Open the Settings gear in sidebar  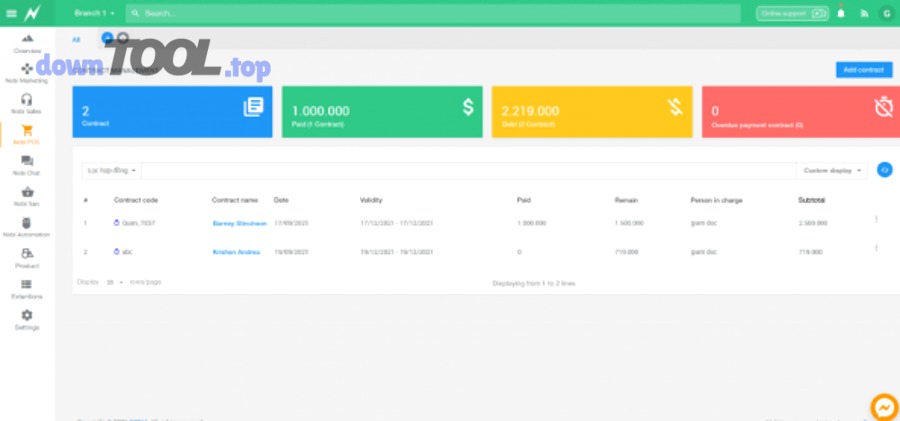[27, 320]
